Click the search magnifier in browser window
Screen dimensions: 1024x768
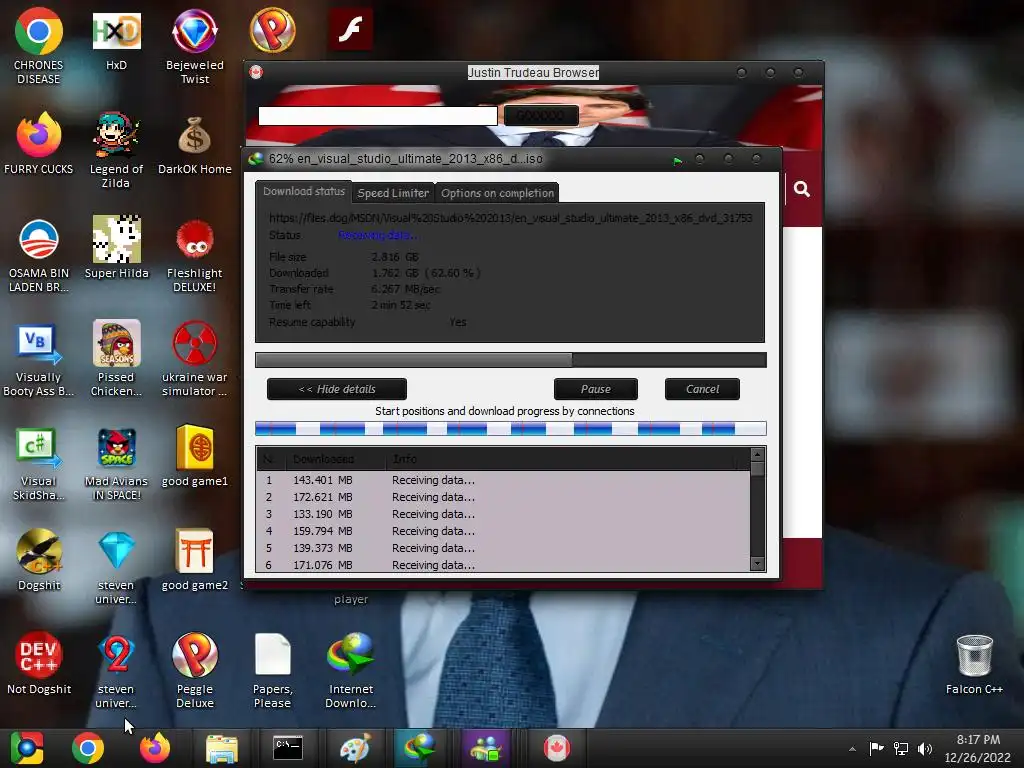802,189
